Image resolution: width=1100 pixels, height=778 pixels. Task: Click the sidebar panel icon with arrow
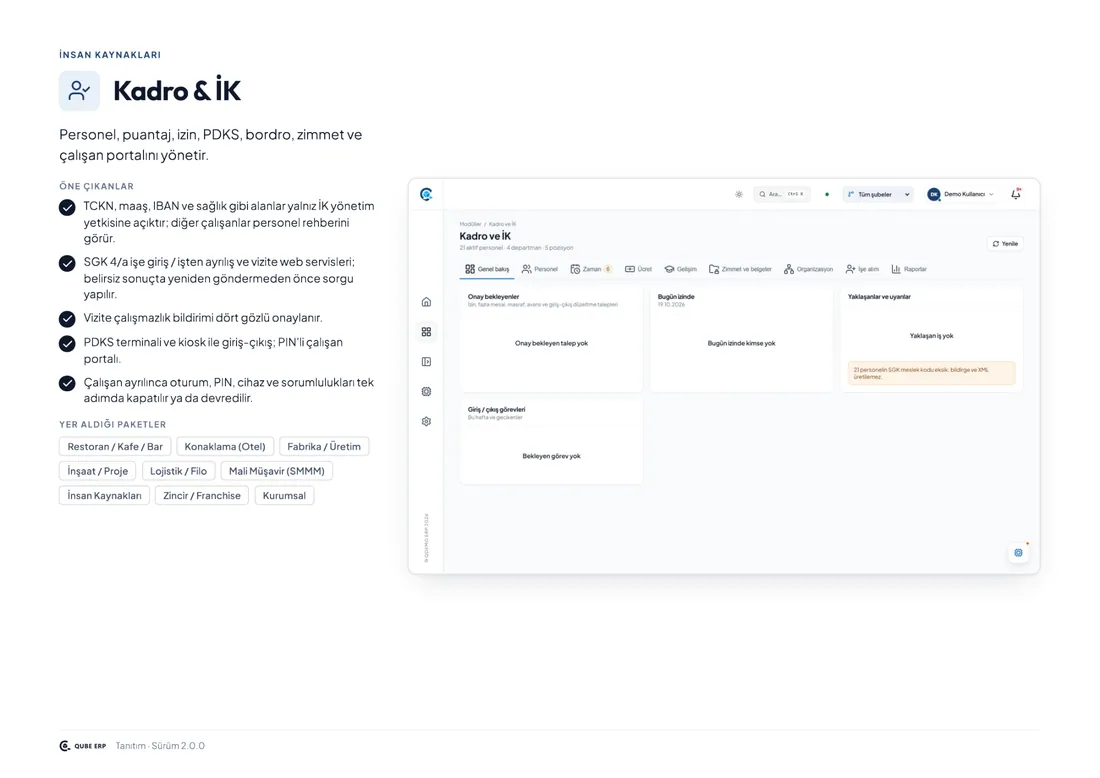click(426, 362)
